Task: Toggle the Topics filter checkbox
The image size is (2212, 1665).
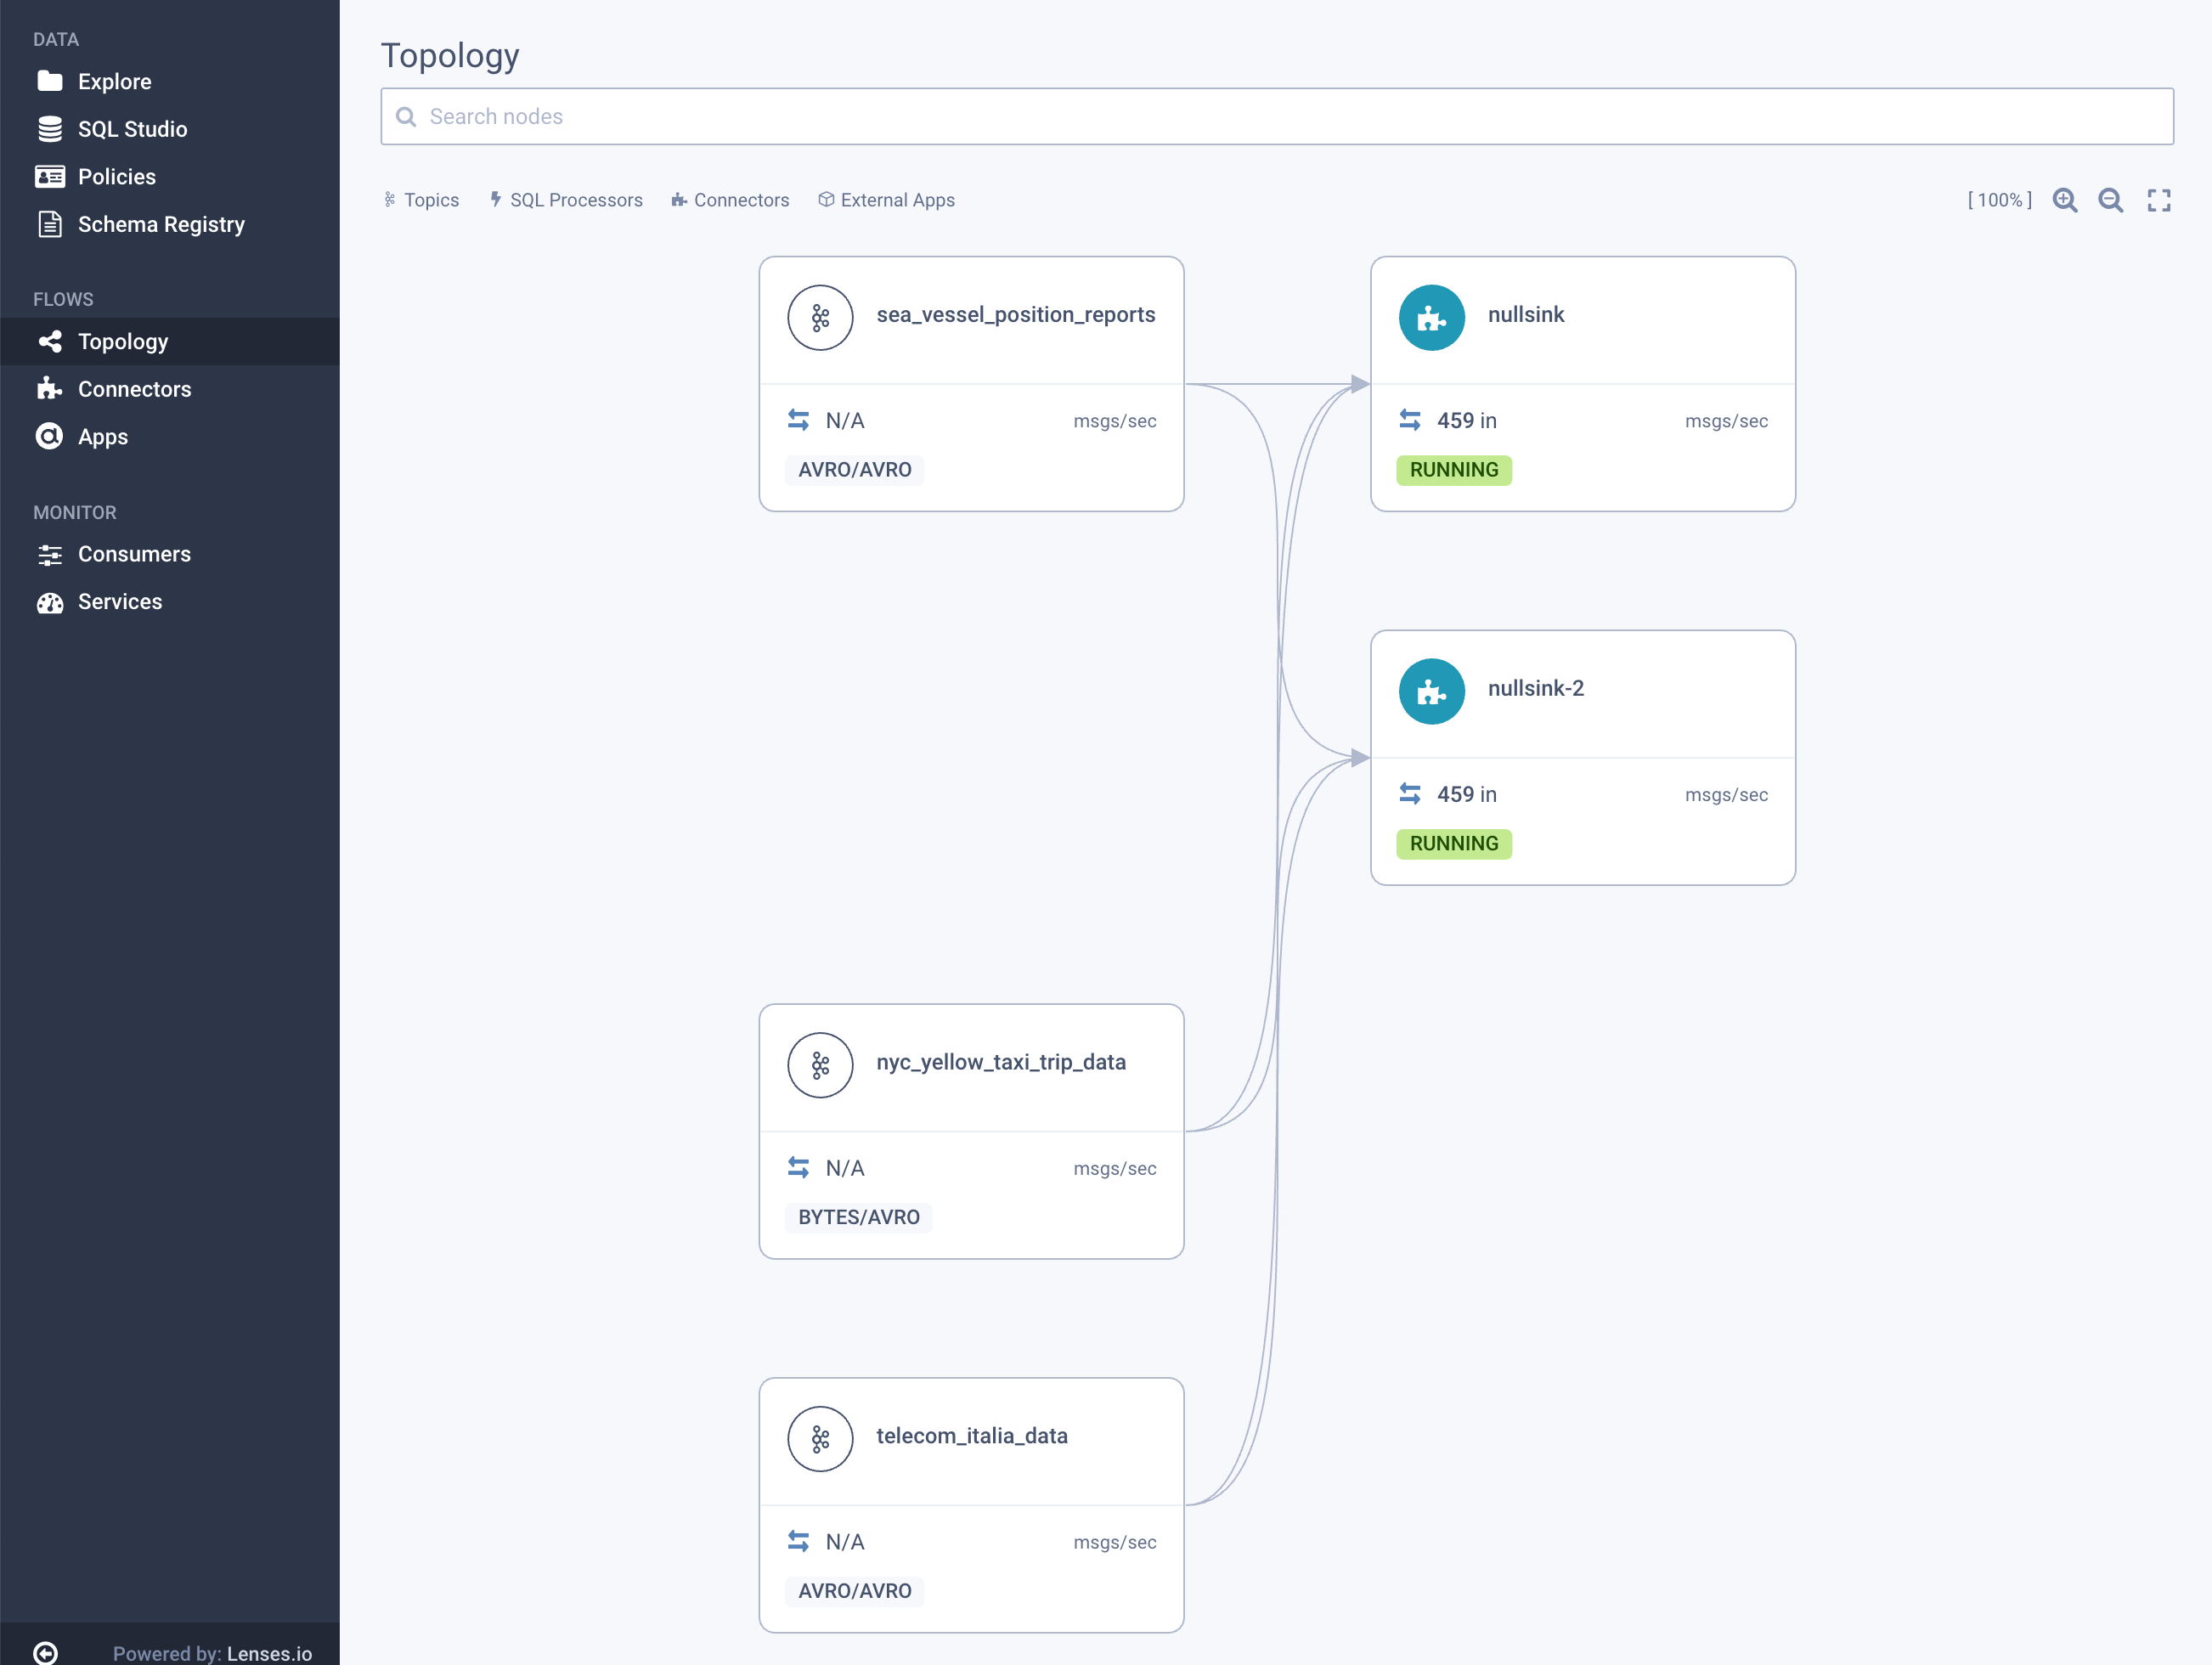Action: click(x=420, y=200)
